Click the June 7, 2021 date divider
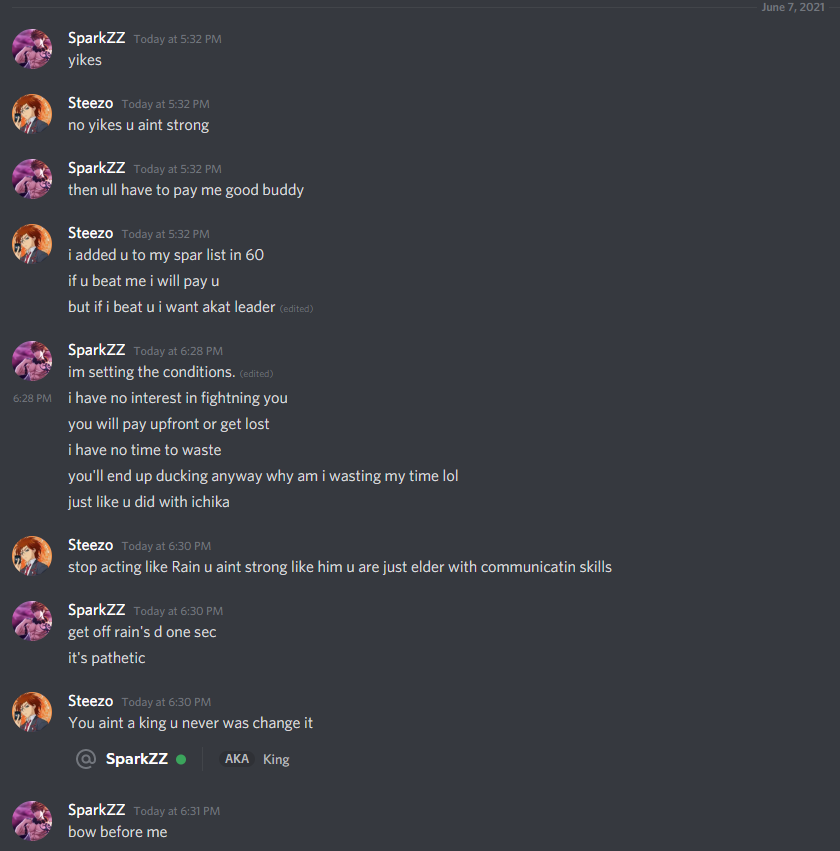Image resolution: width=840 pixels, height=851 pixels. [793, 6]
